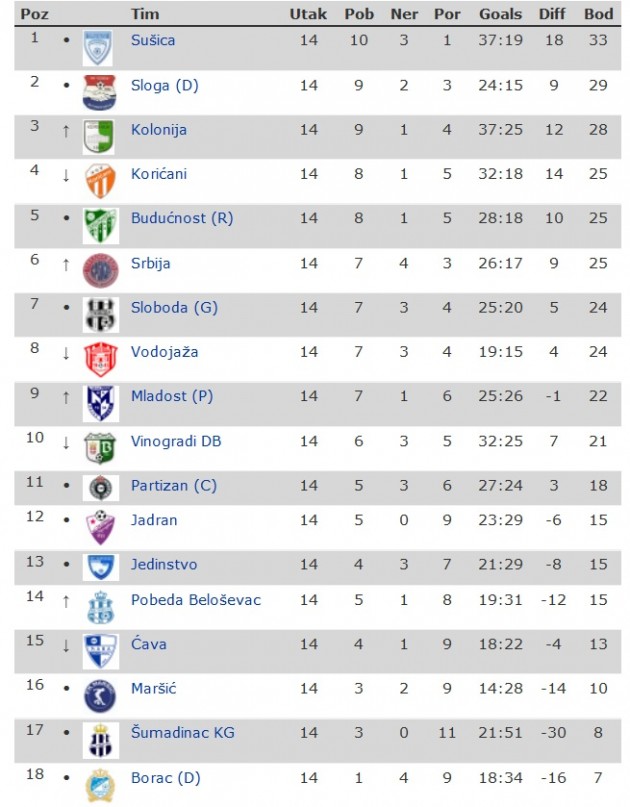Click the Partizan (C) club logo
The width and height of the screenshot is (630, 807).
pos(100,487)
